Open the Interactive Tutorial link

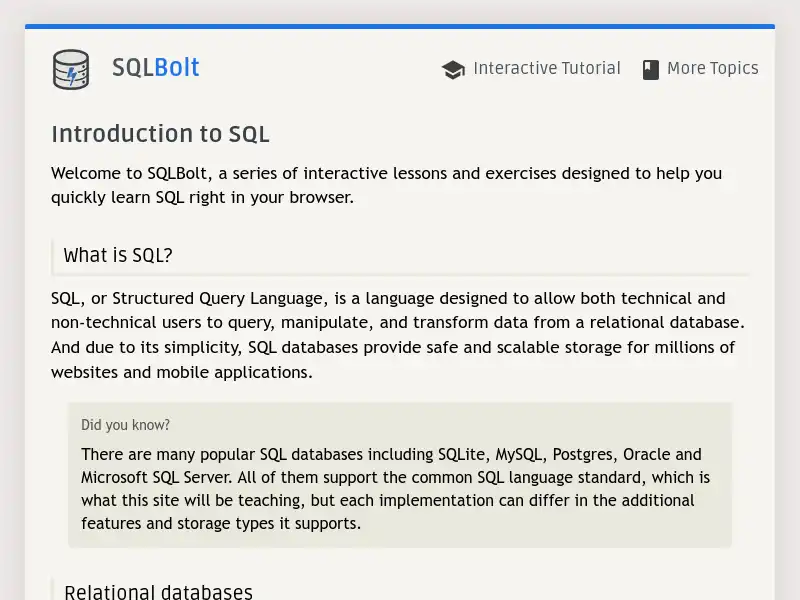547,69
